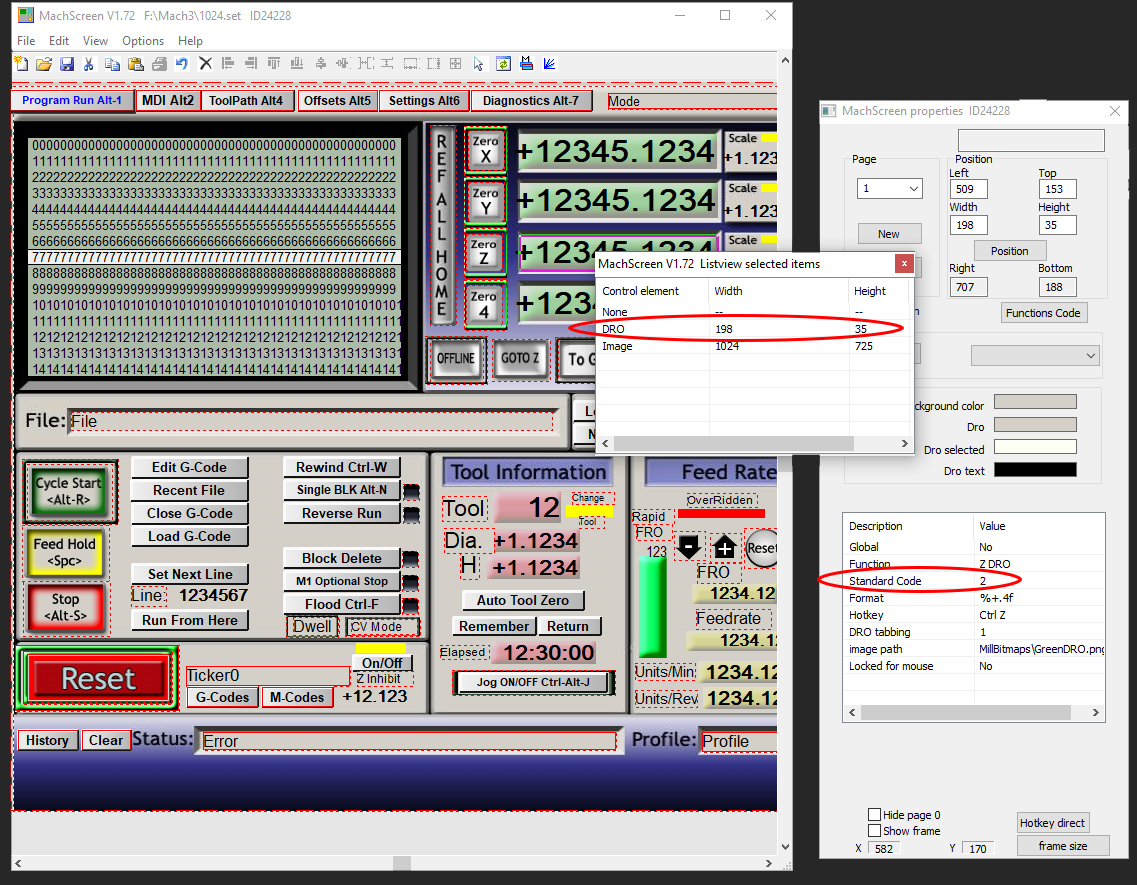Toggle the M1 Optional Stop indicator LED
The width and height of the screenshot is (1137, 885).
pos(410,582)
